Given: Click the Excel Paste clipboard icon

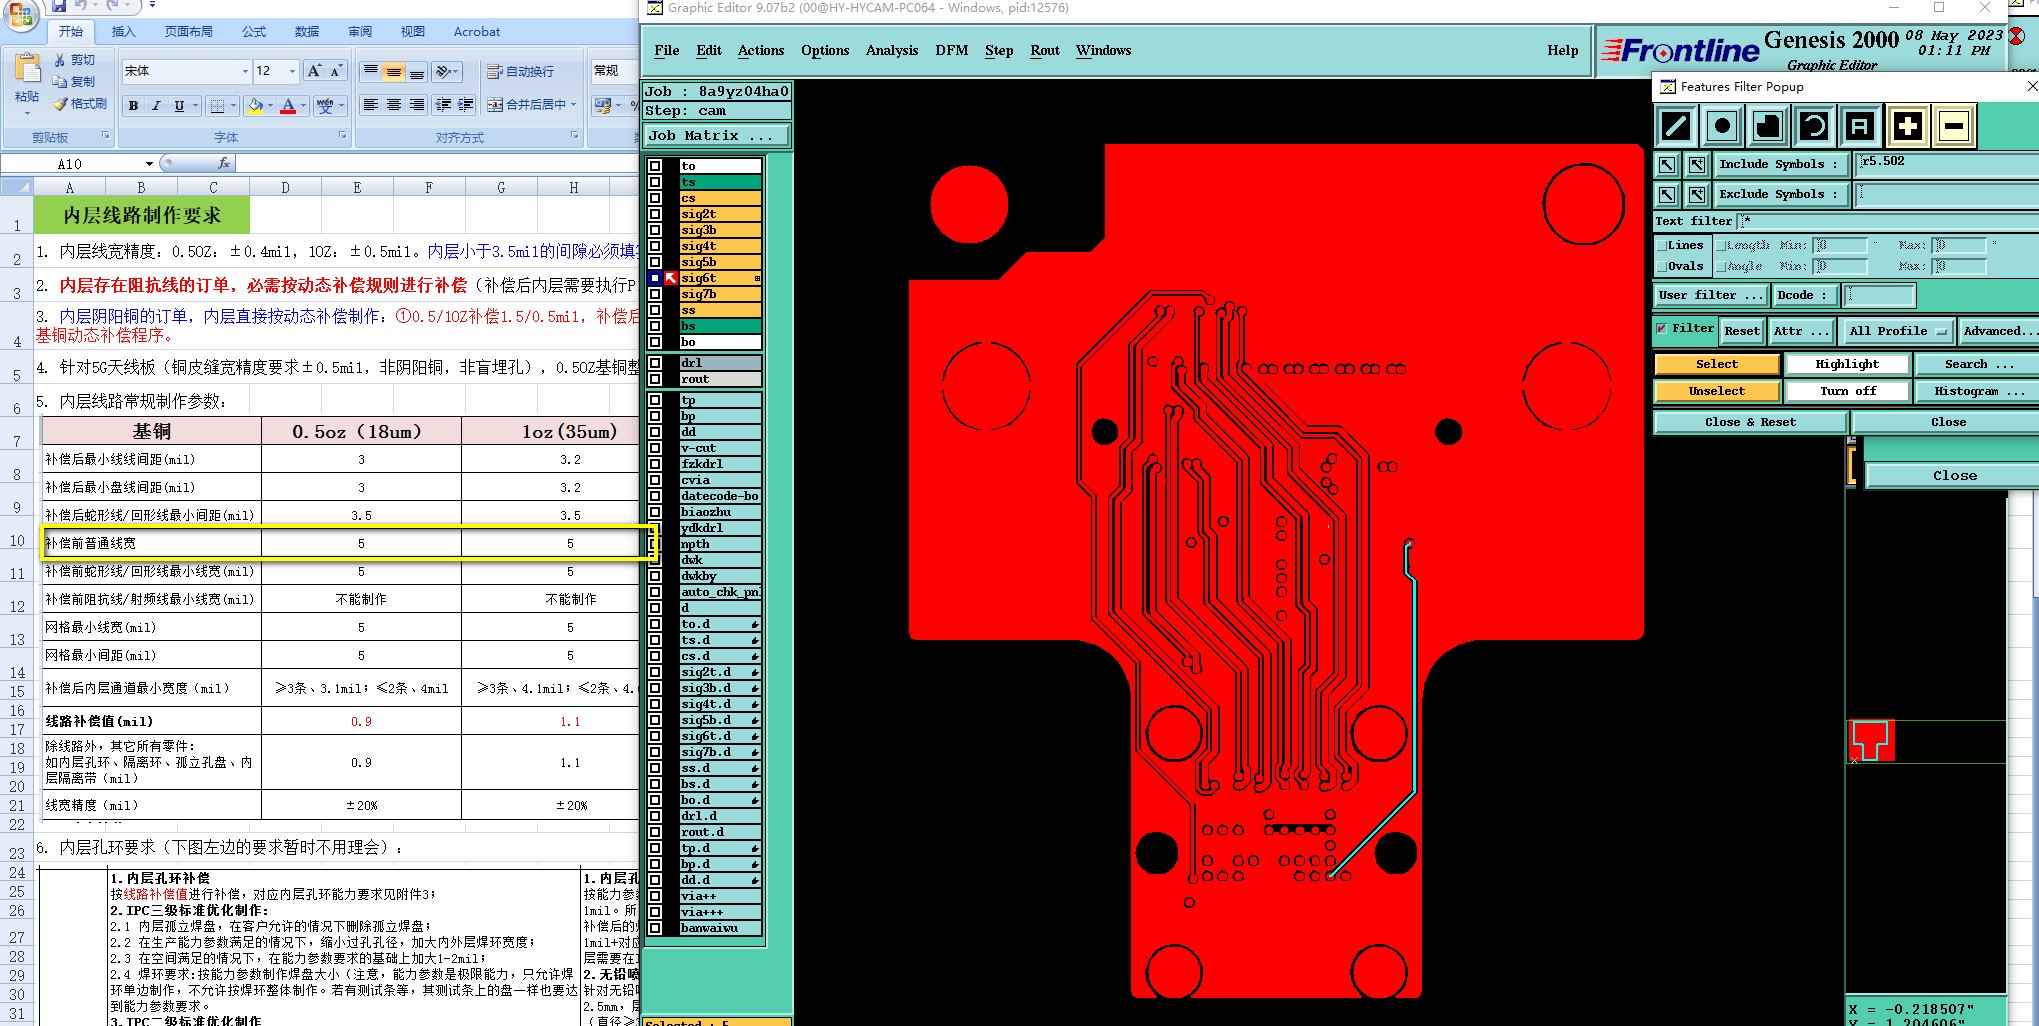Looking at the screenshot, I should [27, 69].
